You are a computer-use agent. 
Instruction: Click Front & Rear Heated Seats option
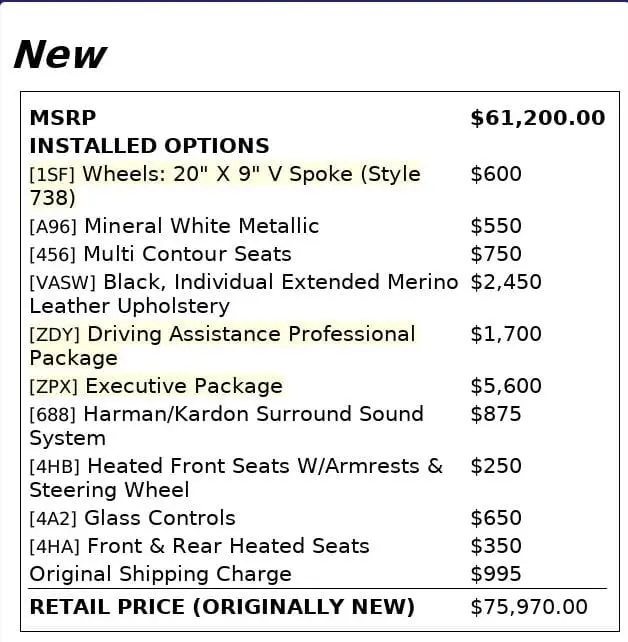pos(199,546)
